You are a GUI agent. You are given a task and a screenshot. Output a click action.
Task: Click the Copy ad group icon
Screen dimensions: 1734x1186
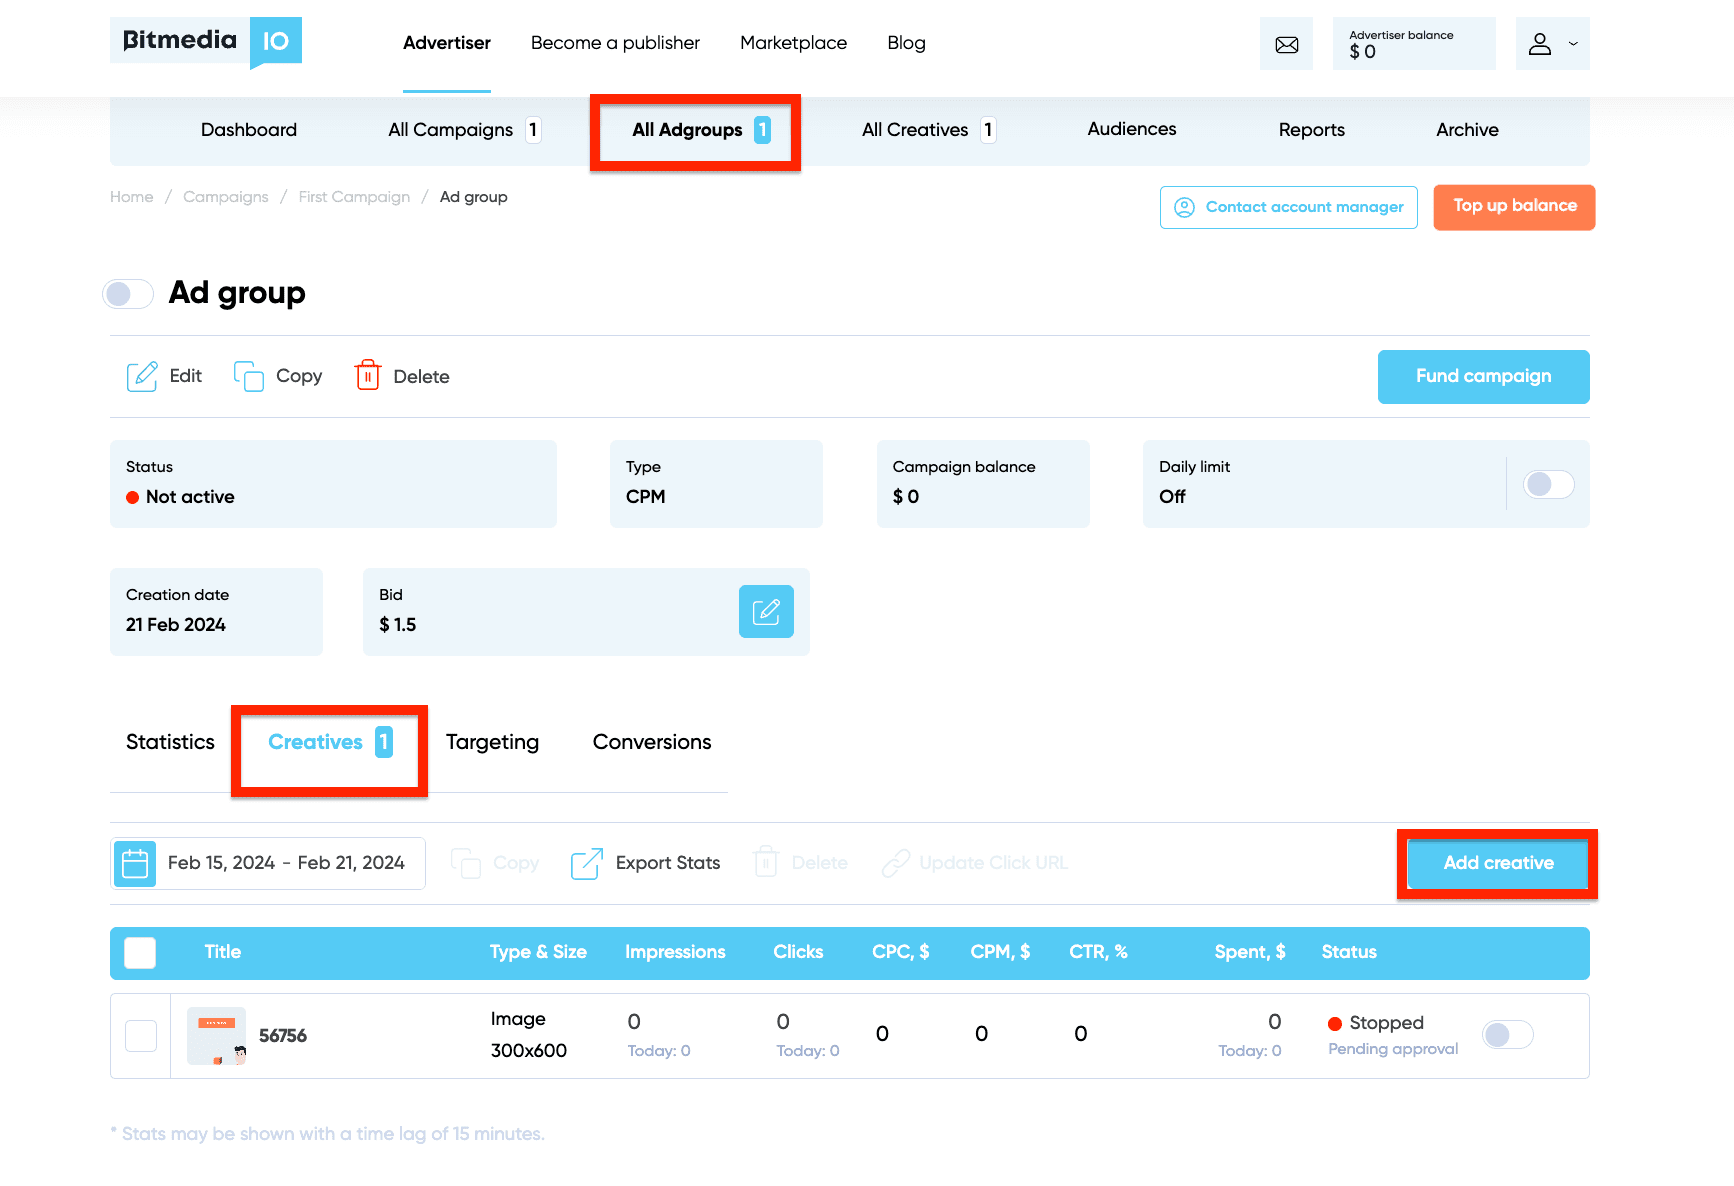click(248, 376)
